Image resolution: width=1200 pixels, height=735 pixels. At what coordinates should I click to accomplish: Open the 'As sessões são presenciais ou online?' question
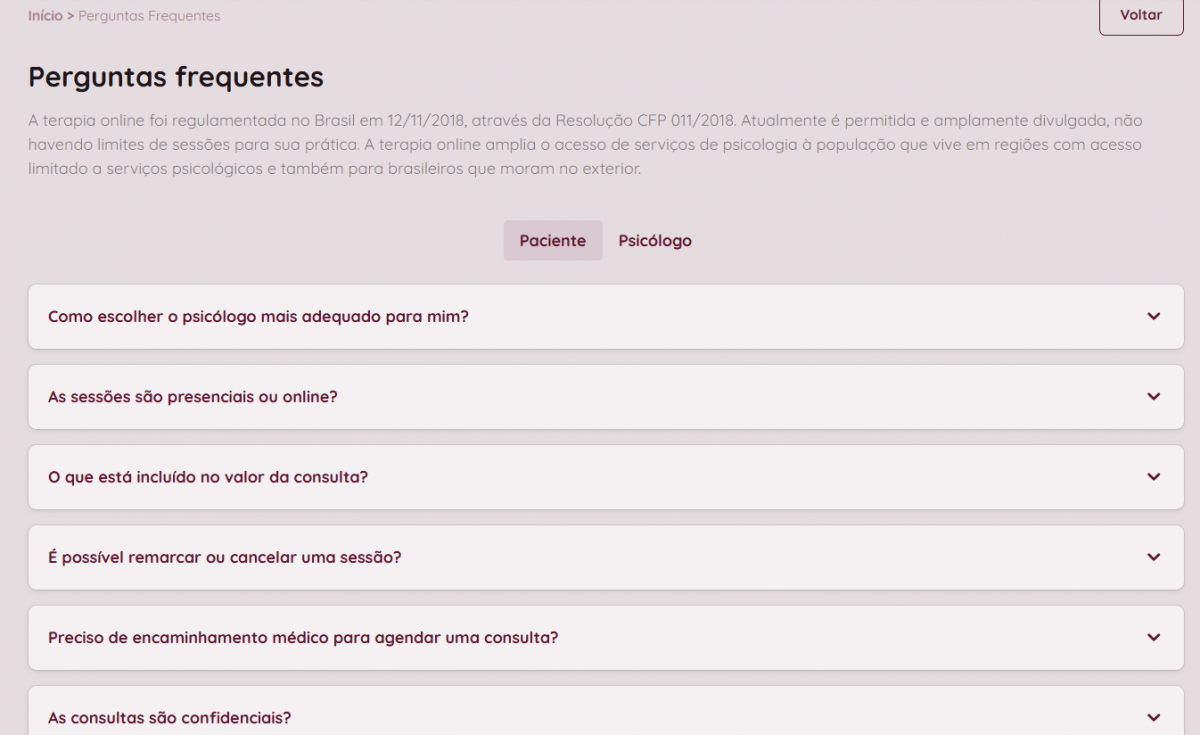(x=193, y=397)
